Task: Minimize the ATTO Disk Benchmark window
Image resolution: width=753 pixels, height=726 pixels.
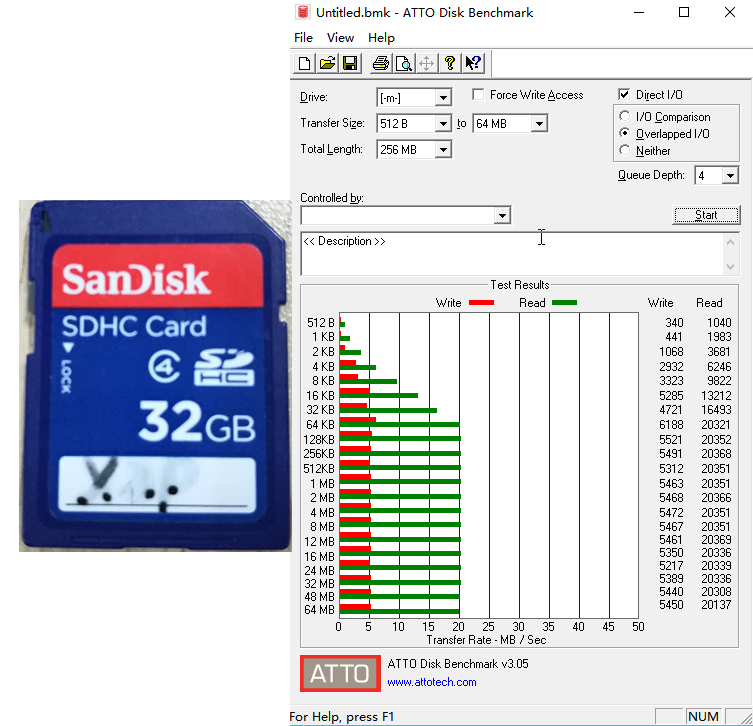Action: coord(639,12)
